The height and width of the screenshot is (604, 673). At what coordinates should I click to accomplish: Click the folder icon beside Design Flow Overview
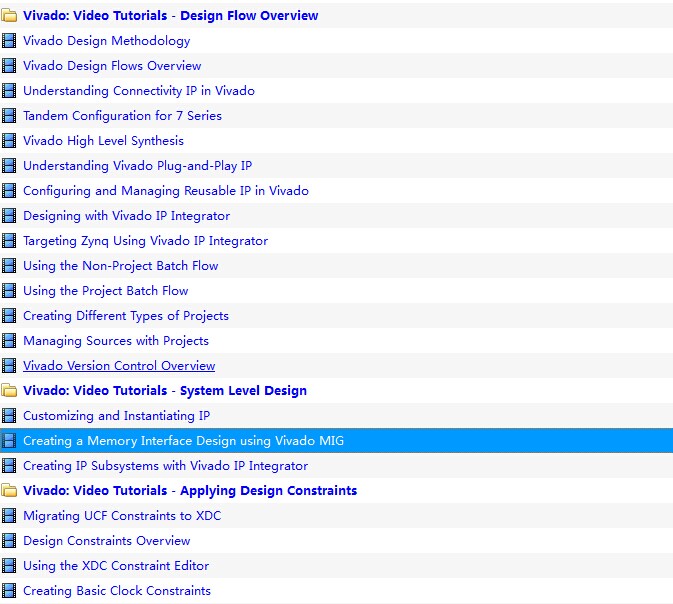point(9,16)
